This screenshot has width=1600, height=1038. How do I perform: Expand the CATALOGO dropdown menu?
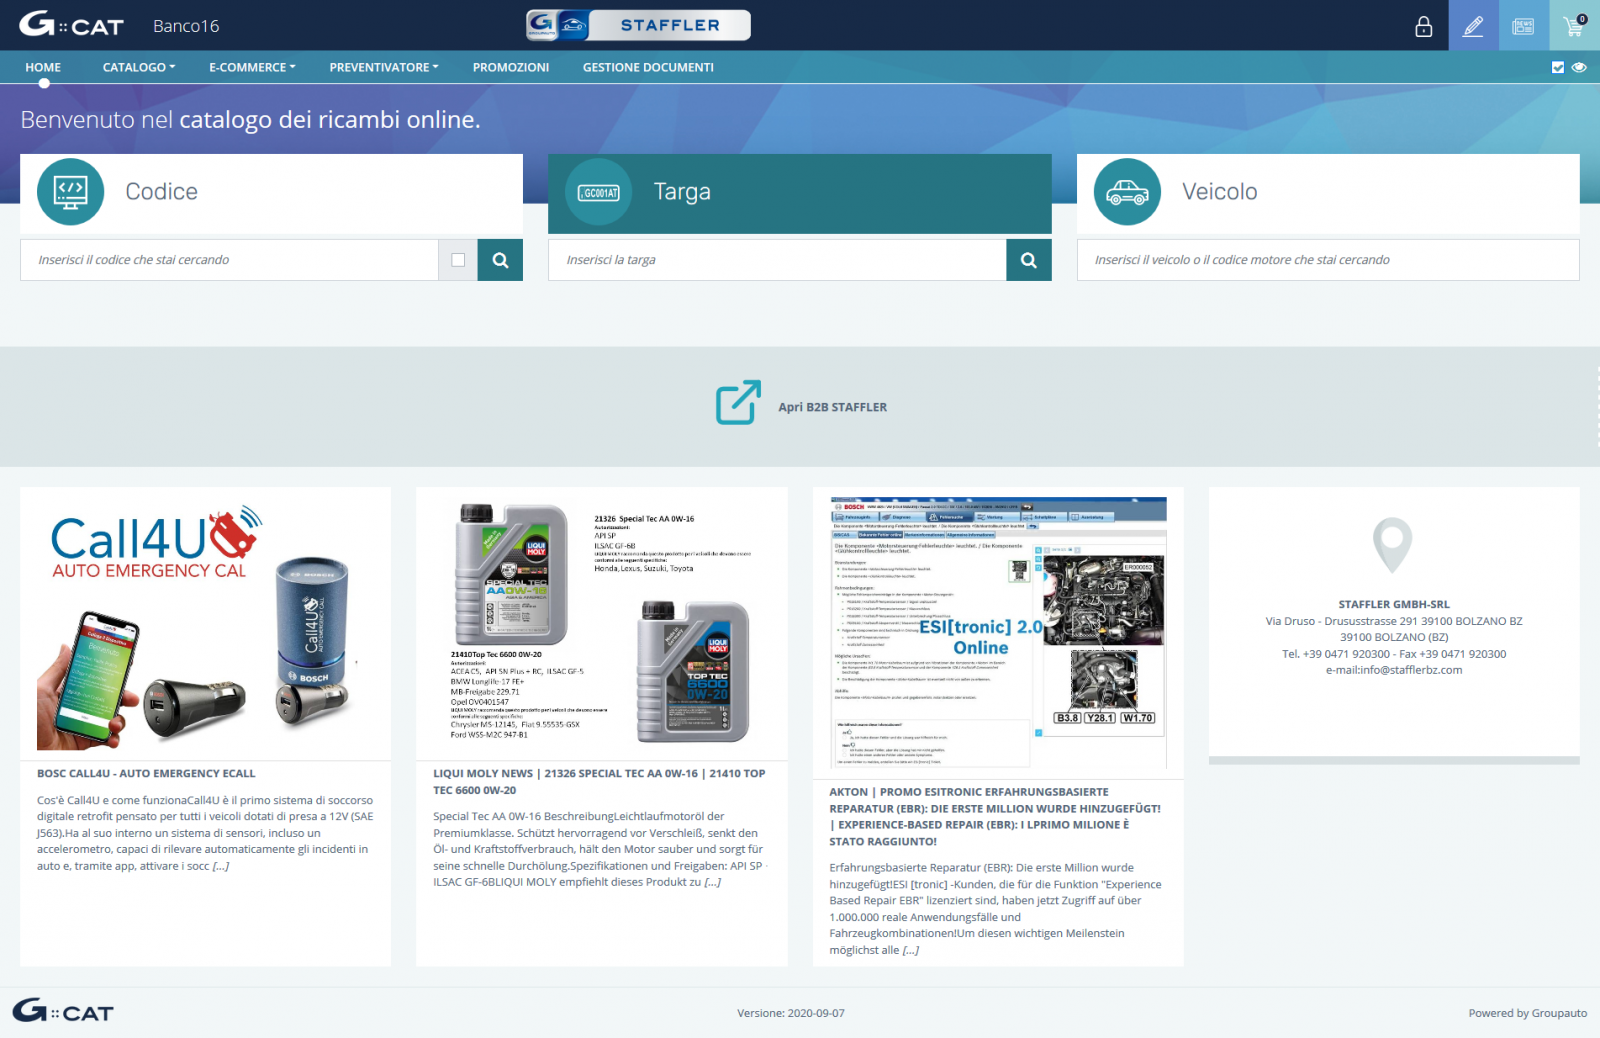[139, 67]
